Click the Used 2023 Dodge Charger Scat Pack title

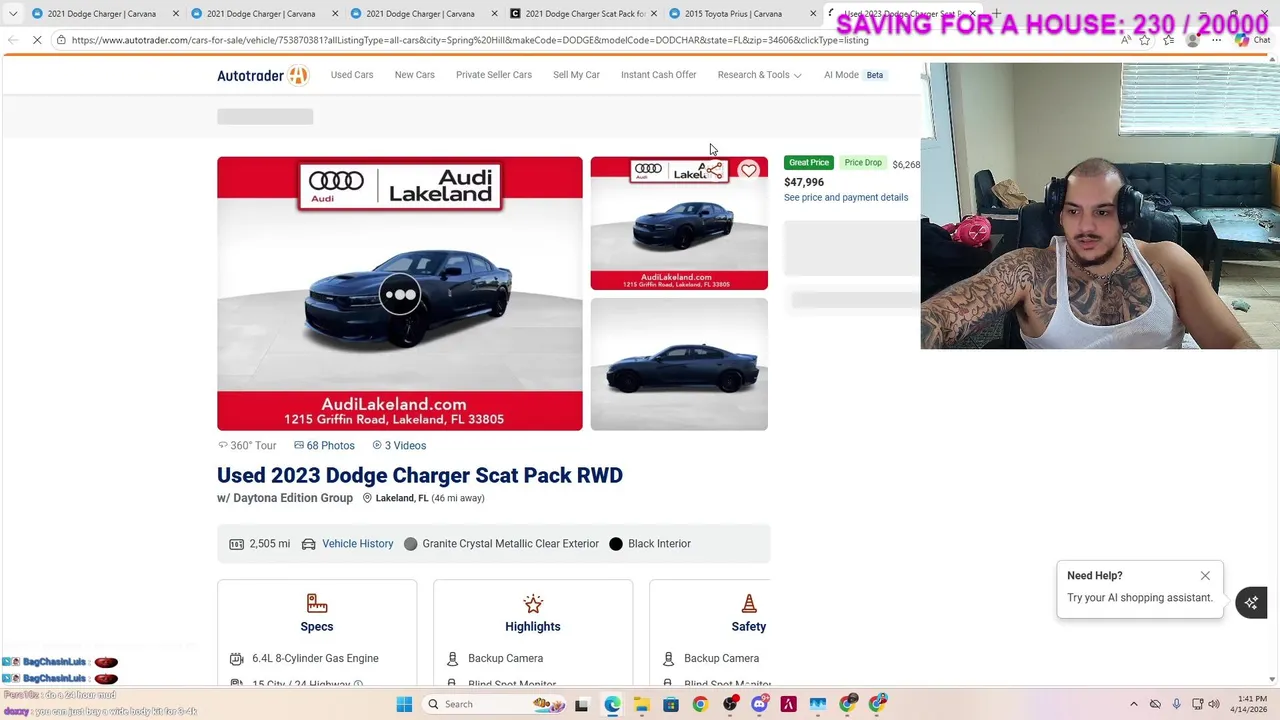click(x=420, y=475)
